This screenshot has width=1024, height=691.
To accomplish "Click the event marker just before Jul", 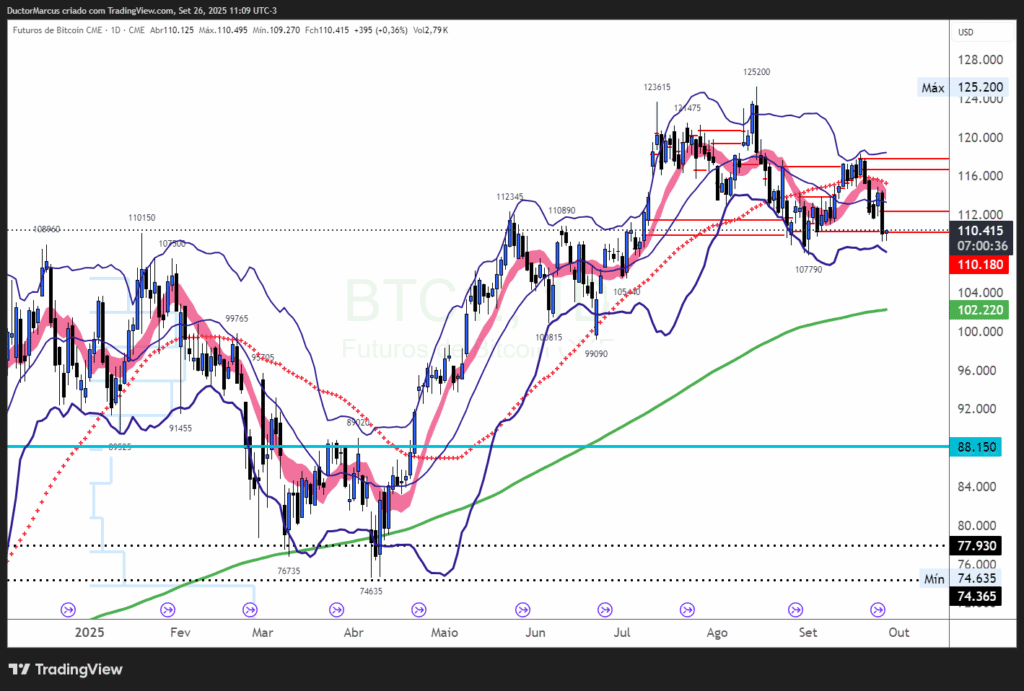I will 604,609.
